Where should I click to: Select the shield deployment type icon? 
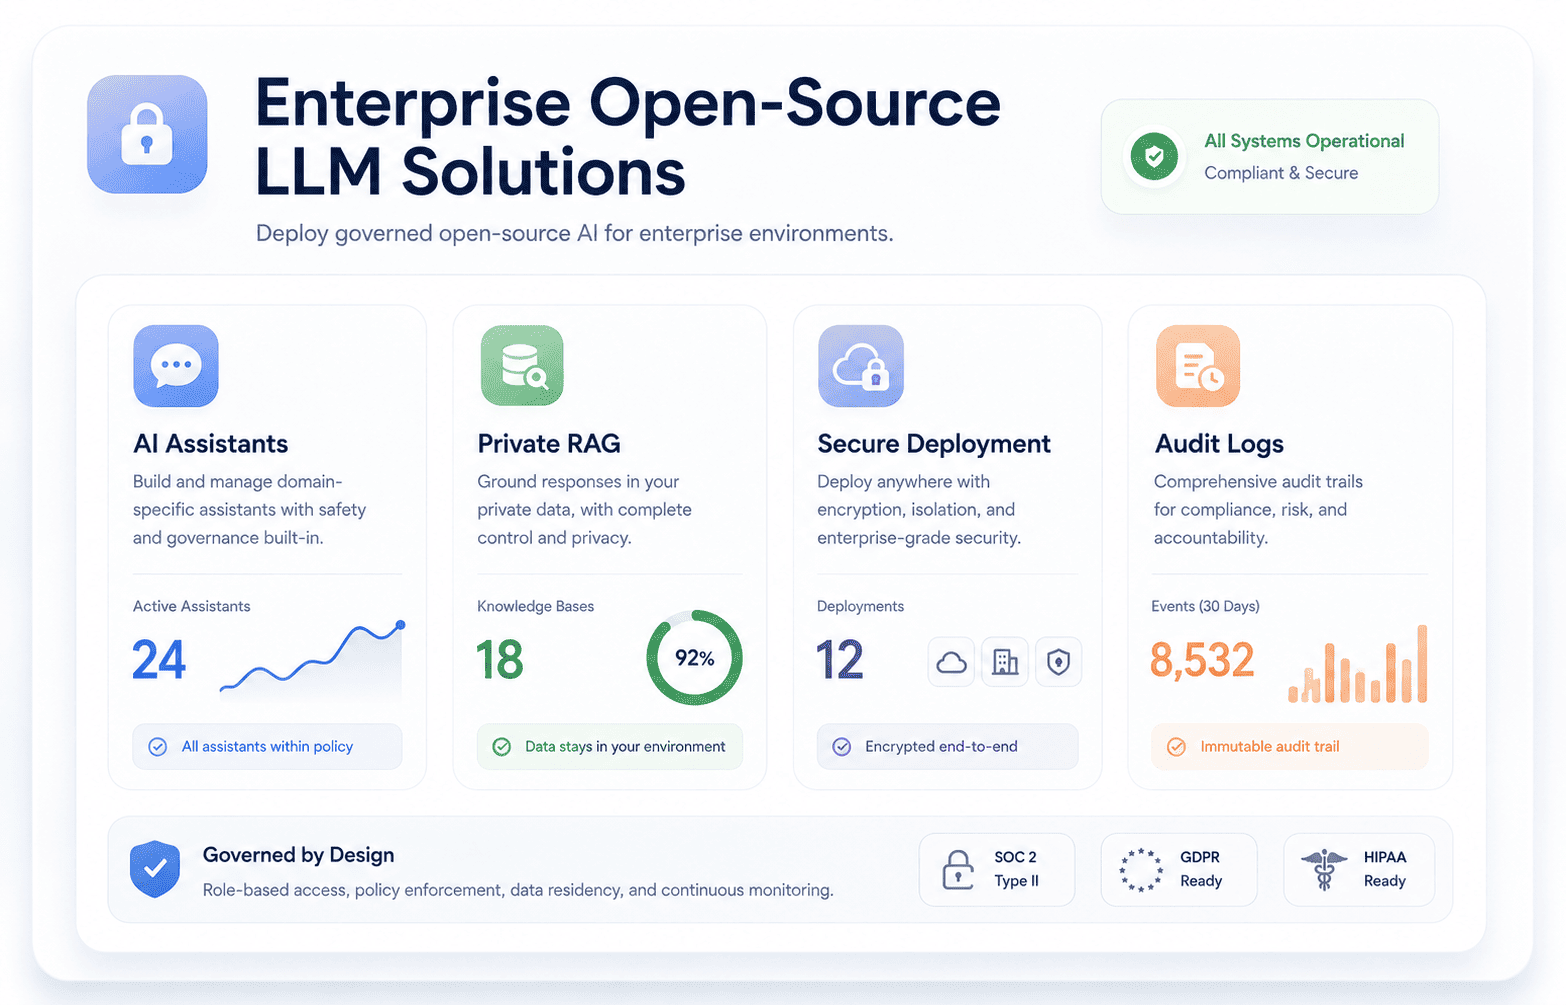(1058, 662)
